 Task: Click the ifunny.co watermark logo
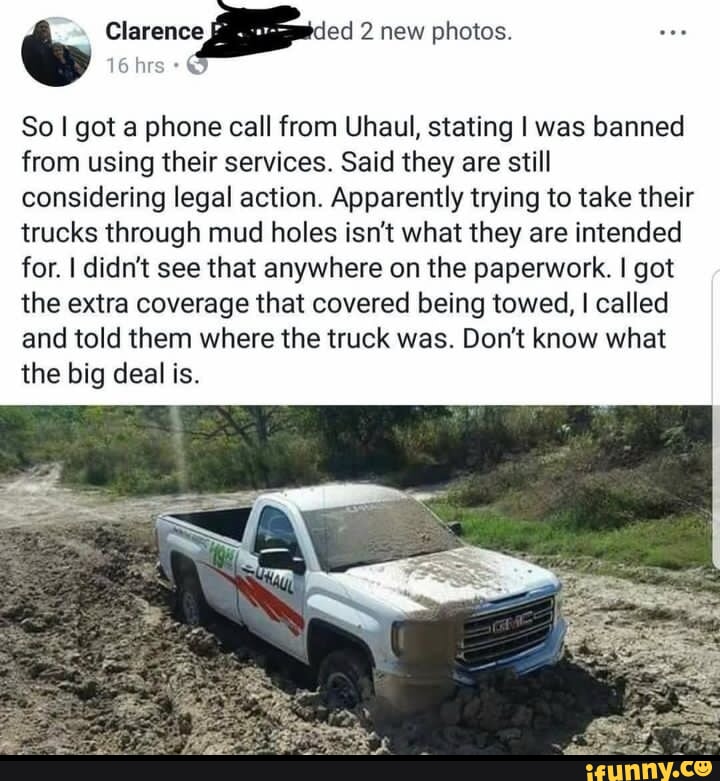[x=648, y=770]
